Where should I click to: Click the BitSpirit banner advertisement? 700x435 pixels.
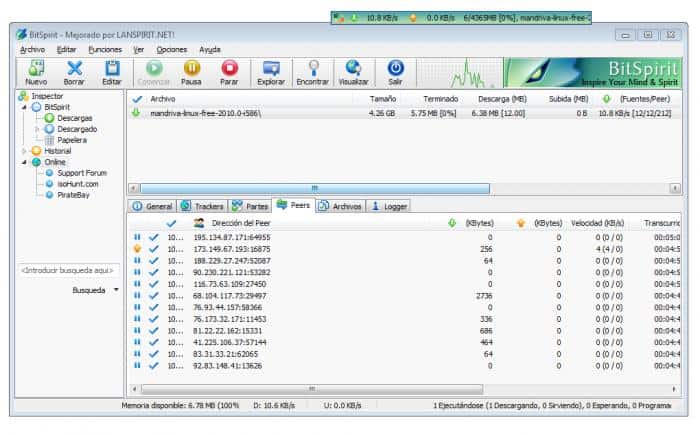tap(593, 72)
